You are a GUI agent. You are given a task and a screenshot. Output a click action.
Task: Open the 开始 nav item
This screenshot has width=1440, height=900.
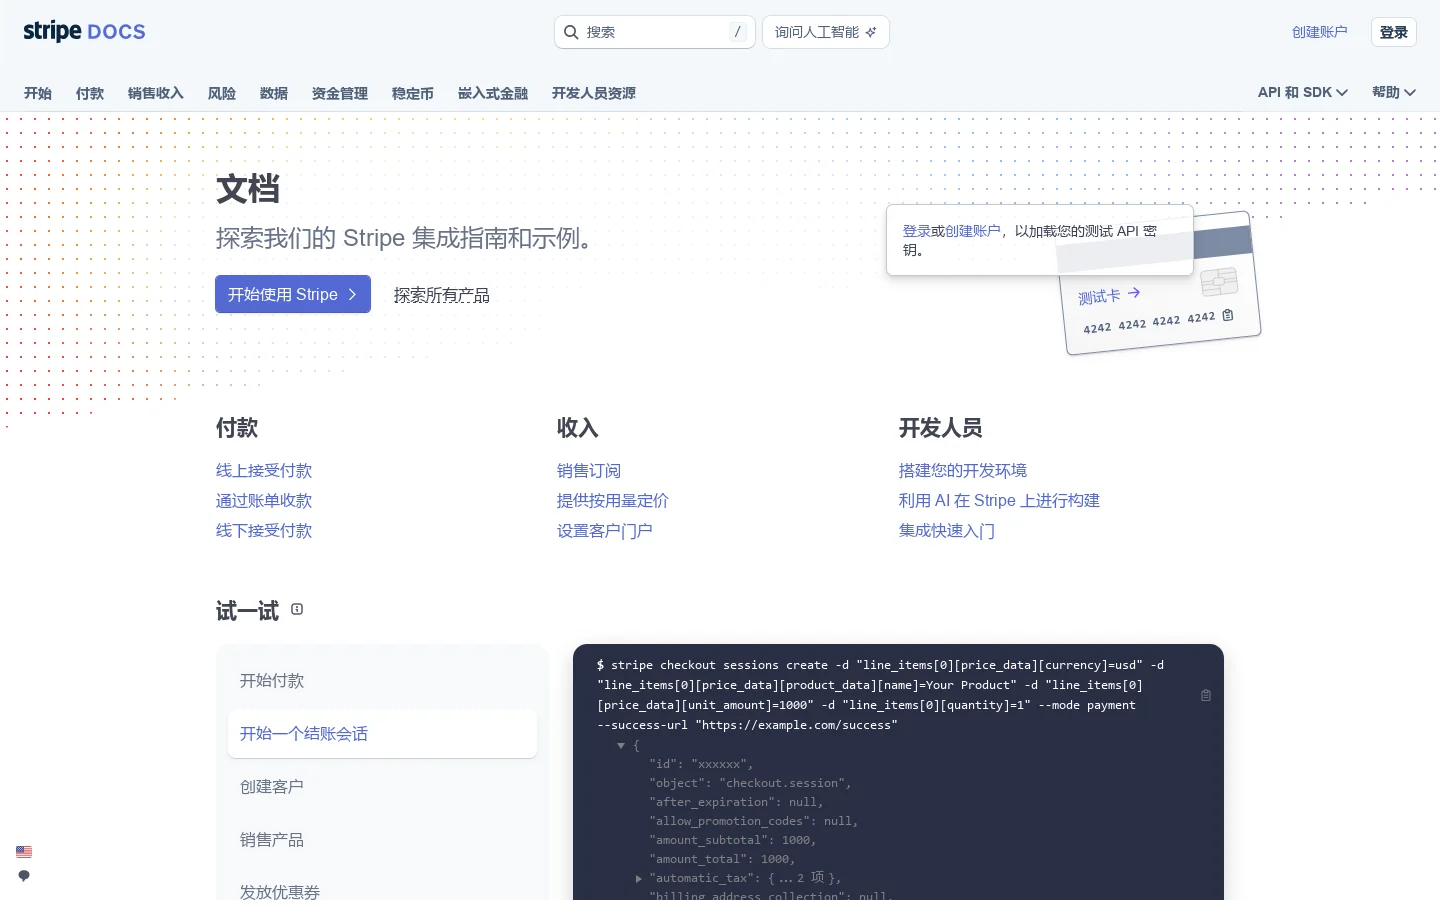click(38, 93)
